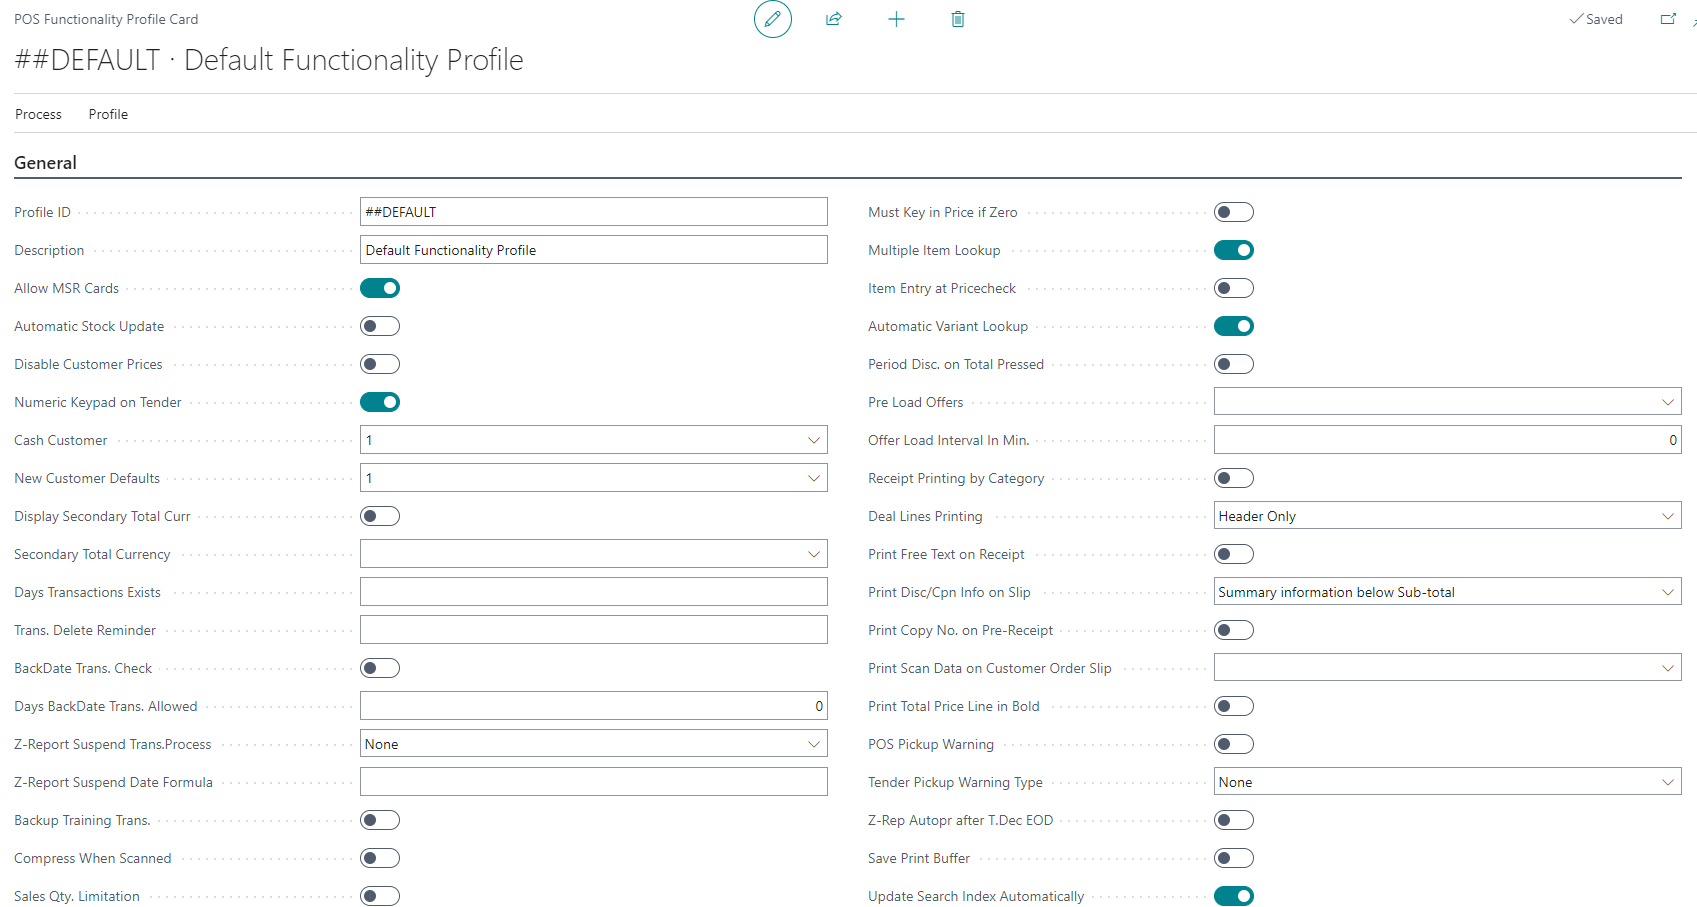Viewport: 1697px width, 907px height.
Task: Toggle Update Search Index Automatically off
Action: point(1233,896)
